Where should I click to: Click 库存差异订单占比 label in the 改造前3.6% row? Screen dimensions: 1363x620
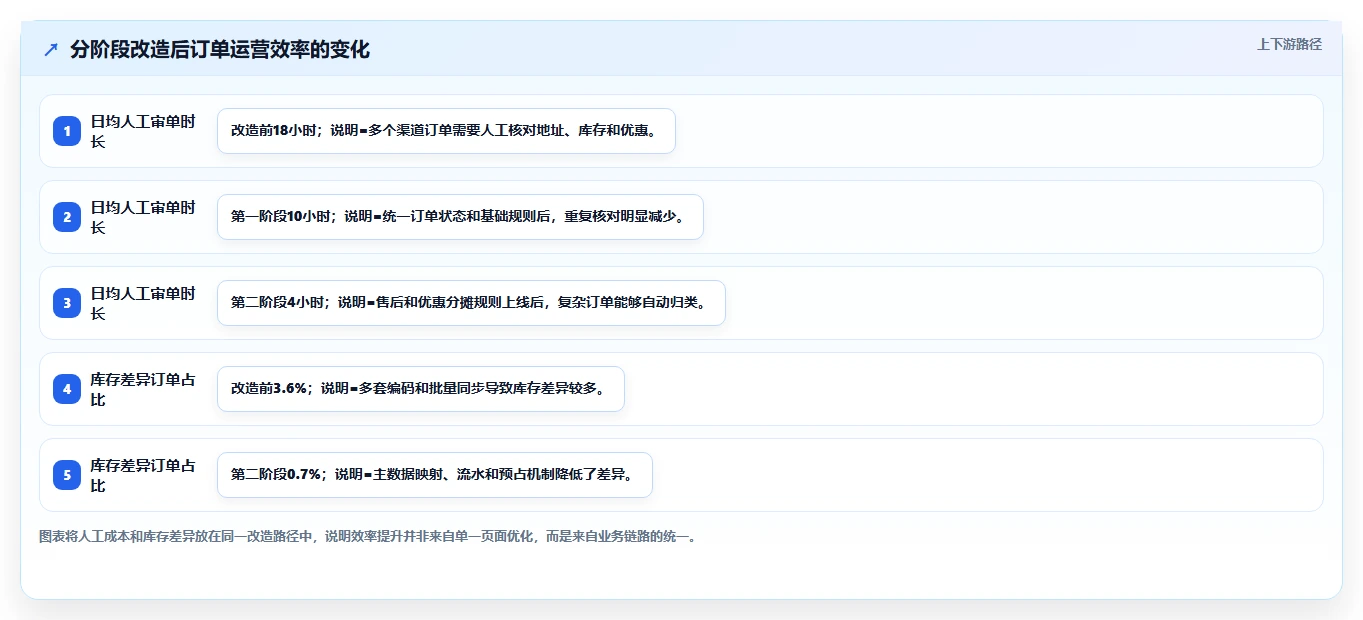point(143,389)
